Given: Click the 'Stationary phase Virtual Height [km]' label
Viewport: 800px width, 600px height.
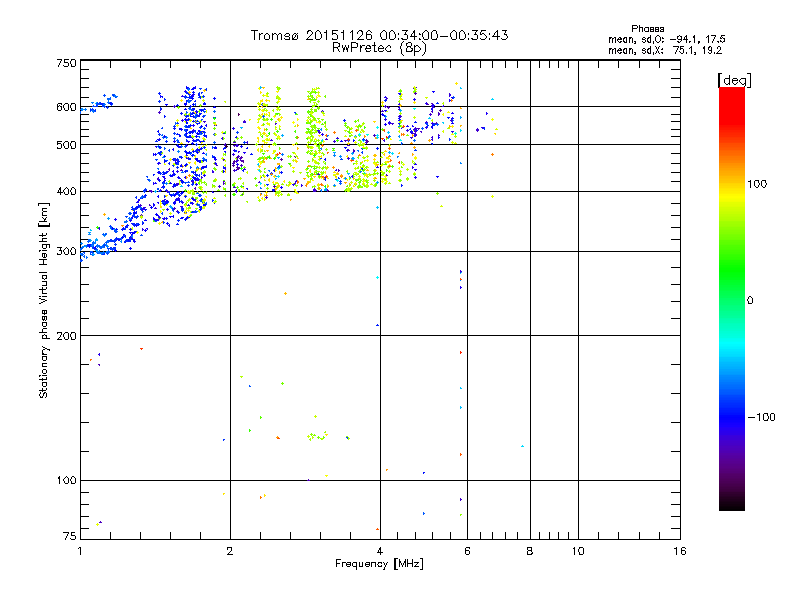Looking at the screenshot, I should (x=44, y=301).
